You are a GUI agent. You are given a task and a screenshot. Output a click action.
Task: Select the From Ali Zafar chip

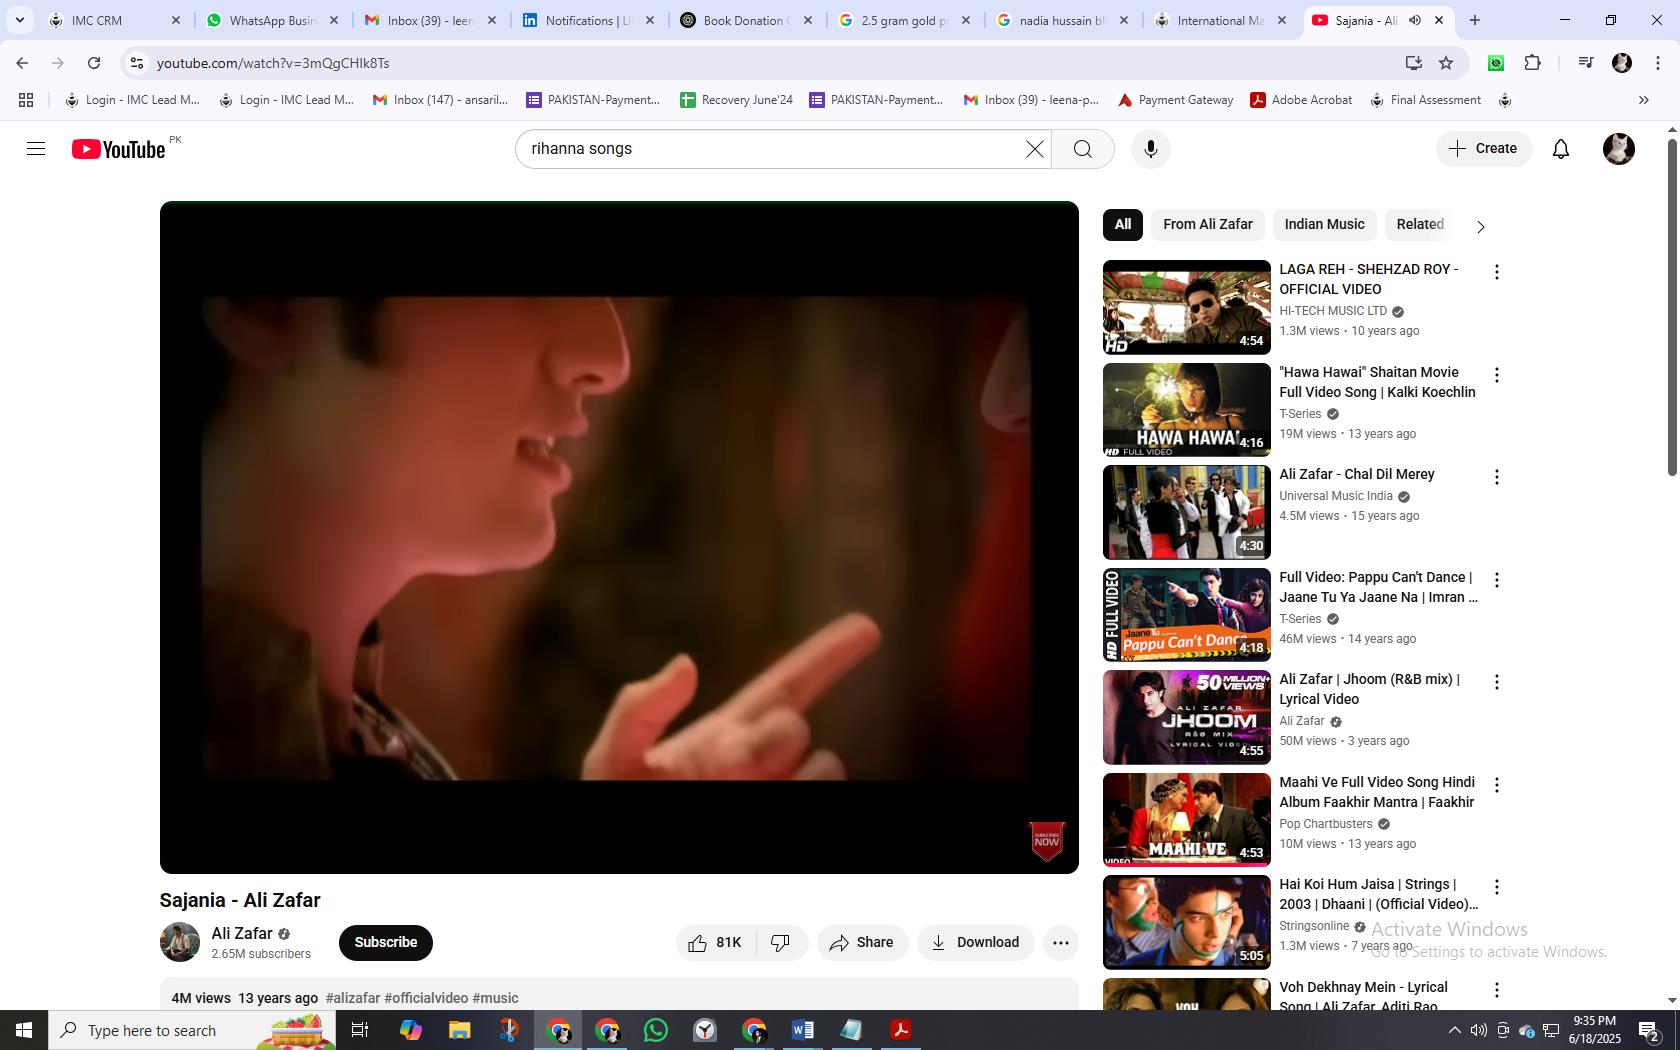click(1208, 225)
